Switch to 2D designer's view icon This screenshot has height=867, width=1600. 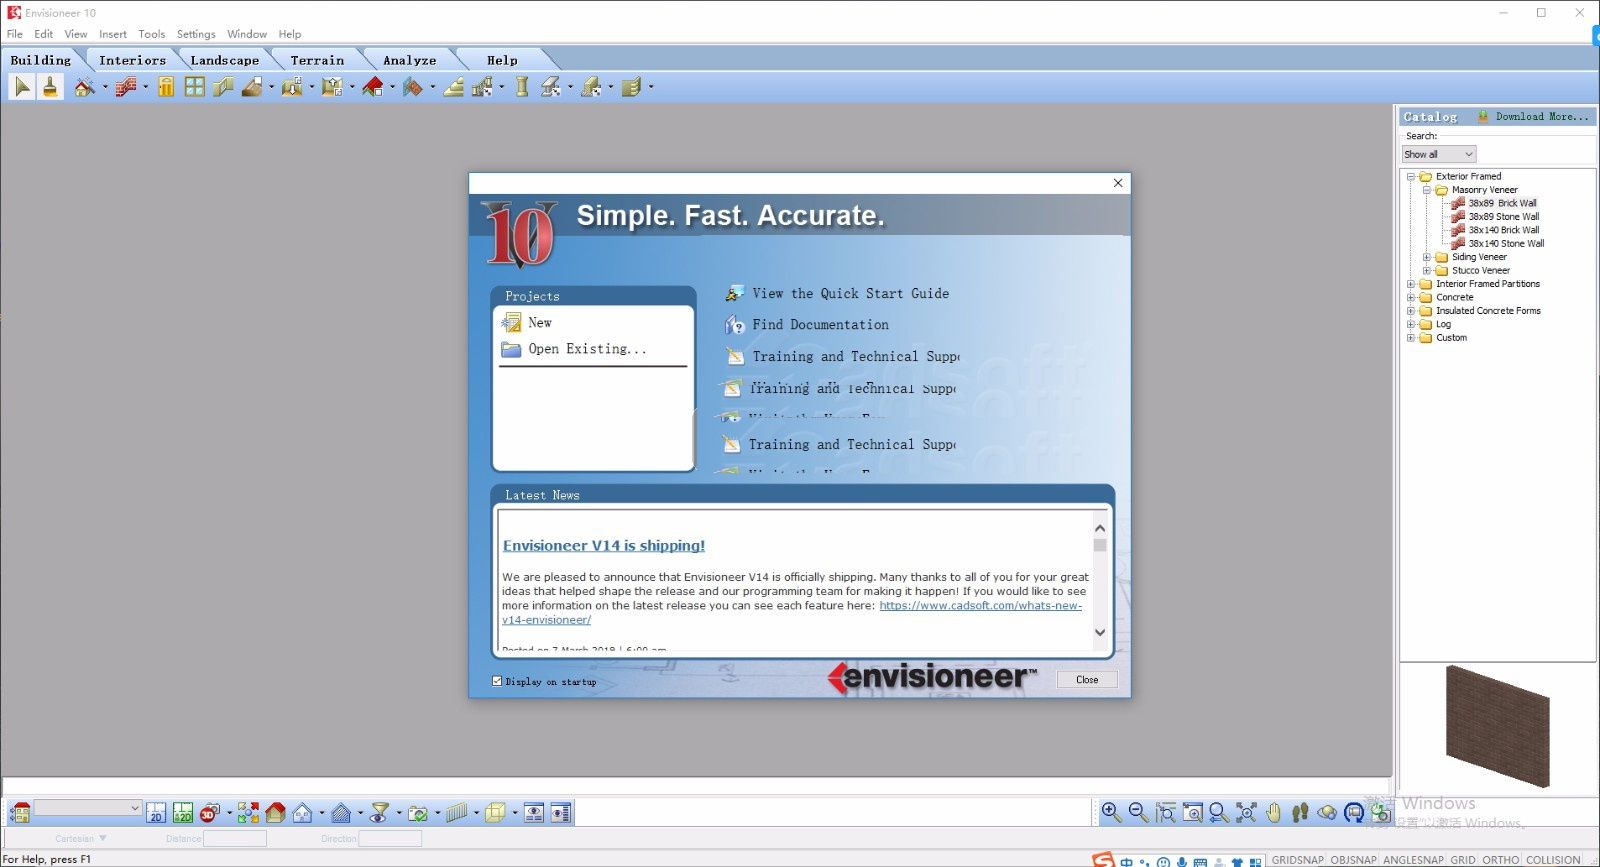coord(183,813)
